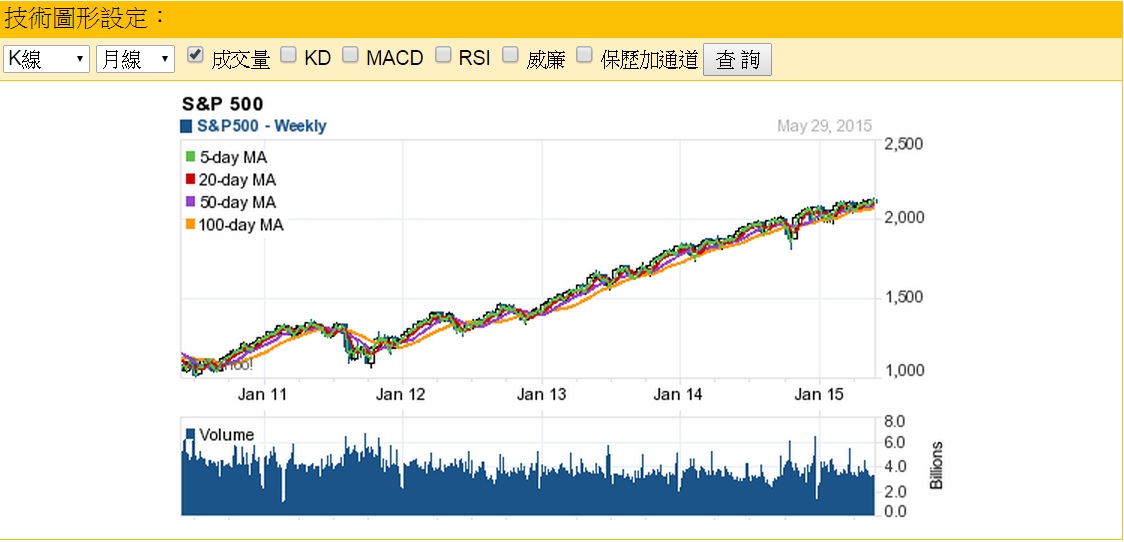Click the Jan 11 axis label
Viewport: 1124px width, 542px height.
262,394
